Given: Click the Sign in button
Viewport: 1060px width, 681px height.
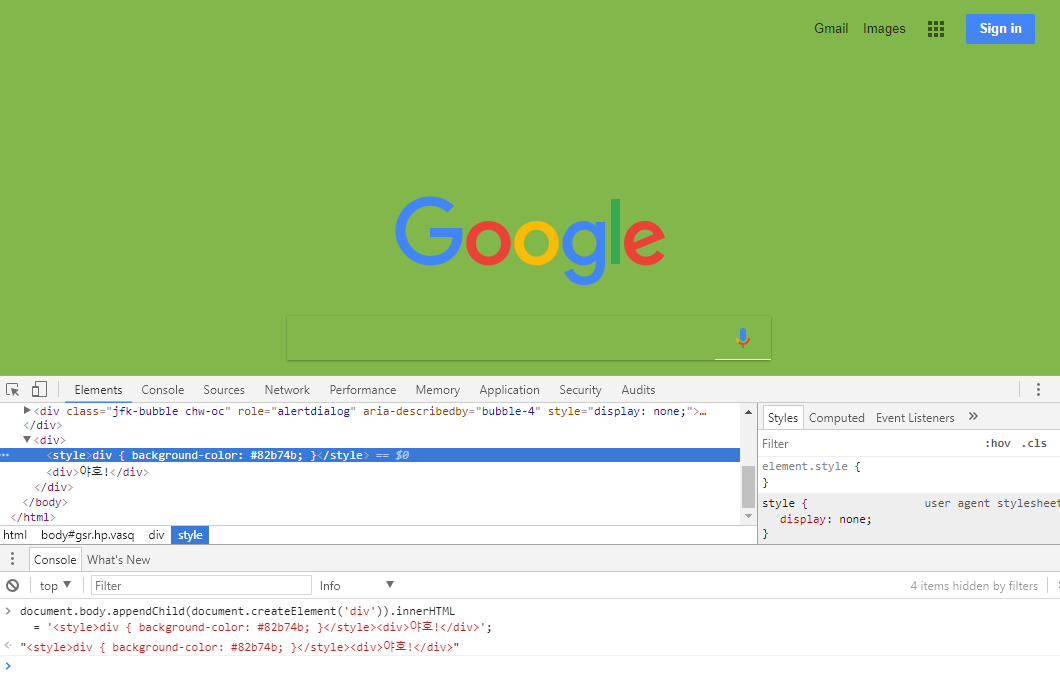Looking at the screenshot, I should click(1000, 28).
